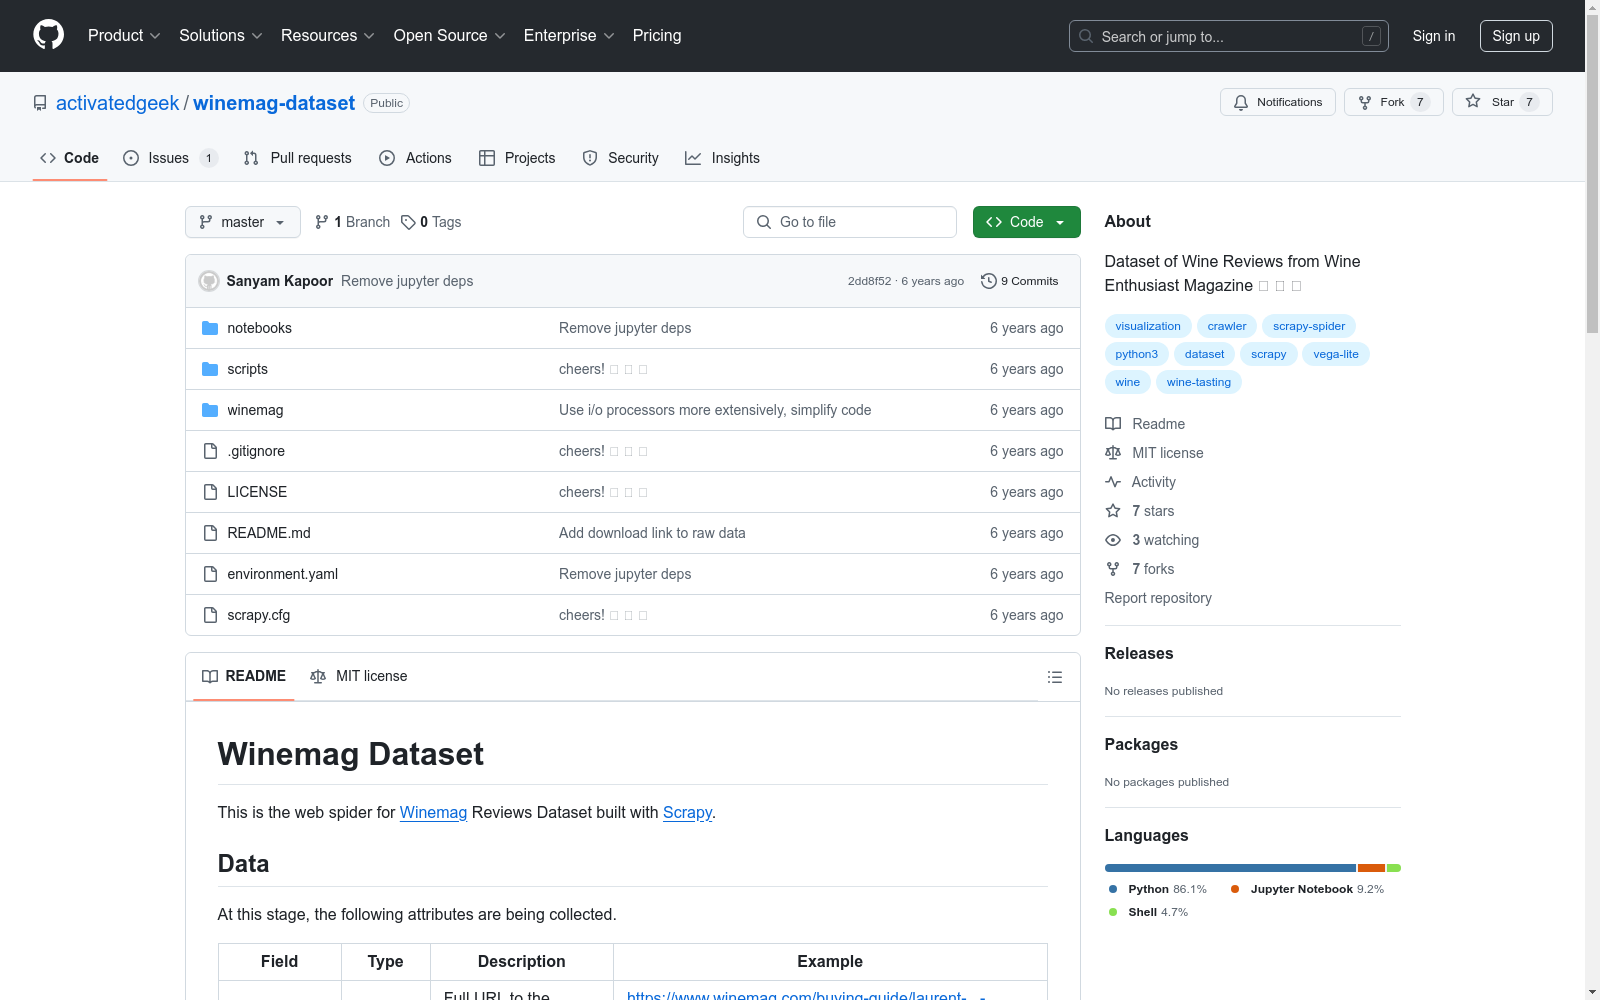Open the activatedgeek owner link
This screenshot has height=1000, width=1600.
[117, 103]
